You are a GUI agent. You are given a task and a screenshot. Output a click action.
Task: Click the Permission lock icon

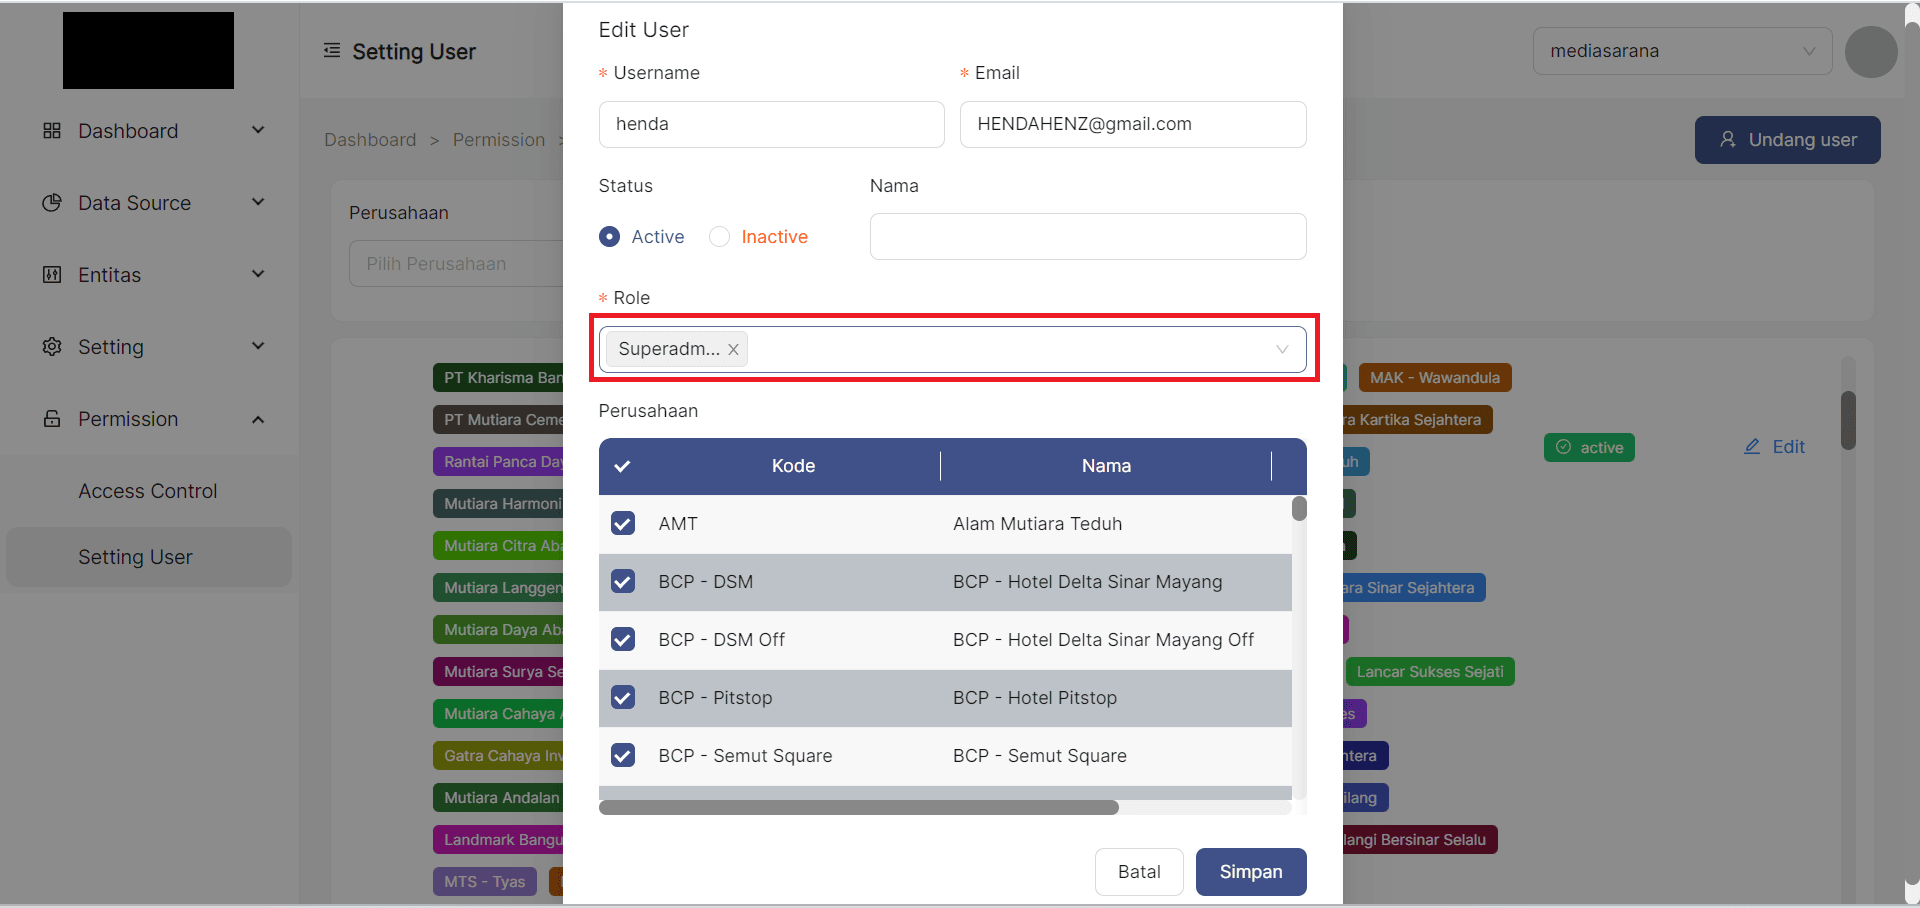[x=51, y=418]
